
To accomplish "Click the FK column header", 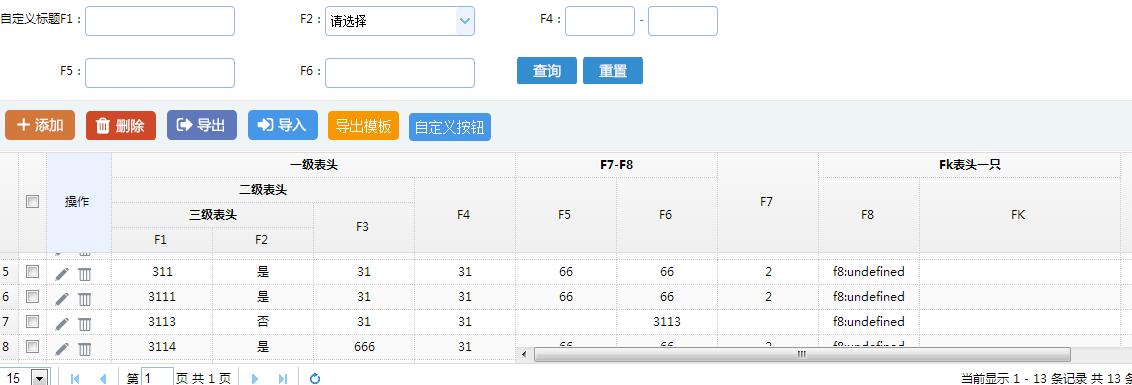I will pos(1019,215).
